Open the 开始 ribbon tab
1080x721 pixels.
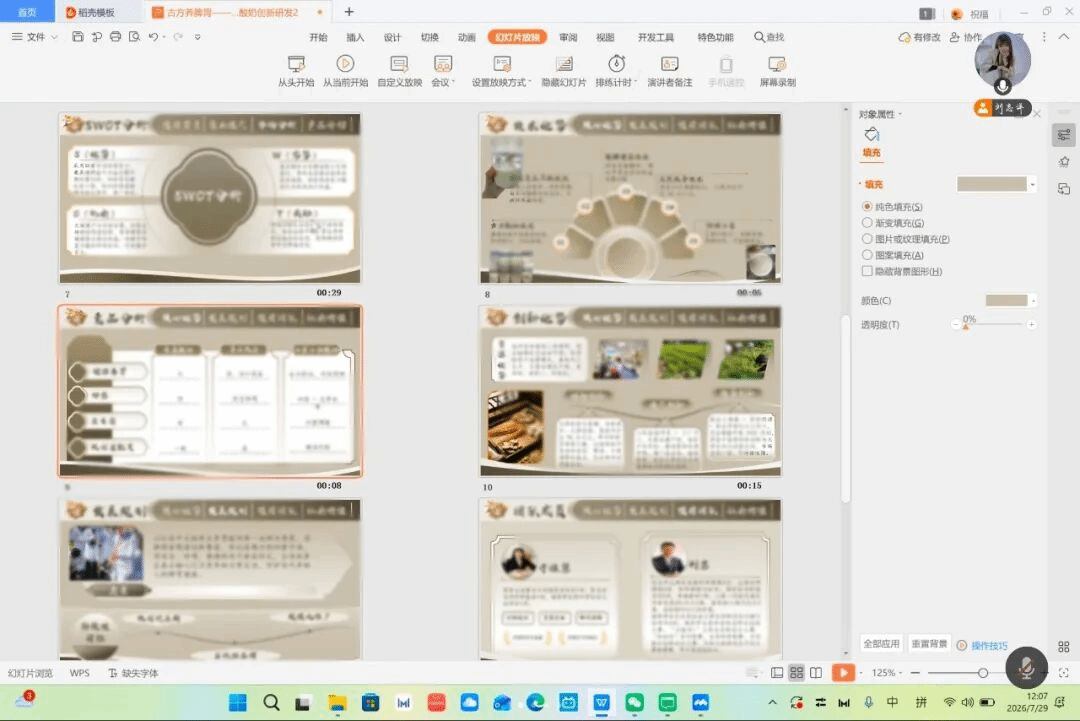click(318, 37)
